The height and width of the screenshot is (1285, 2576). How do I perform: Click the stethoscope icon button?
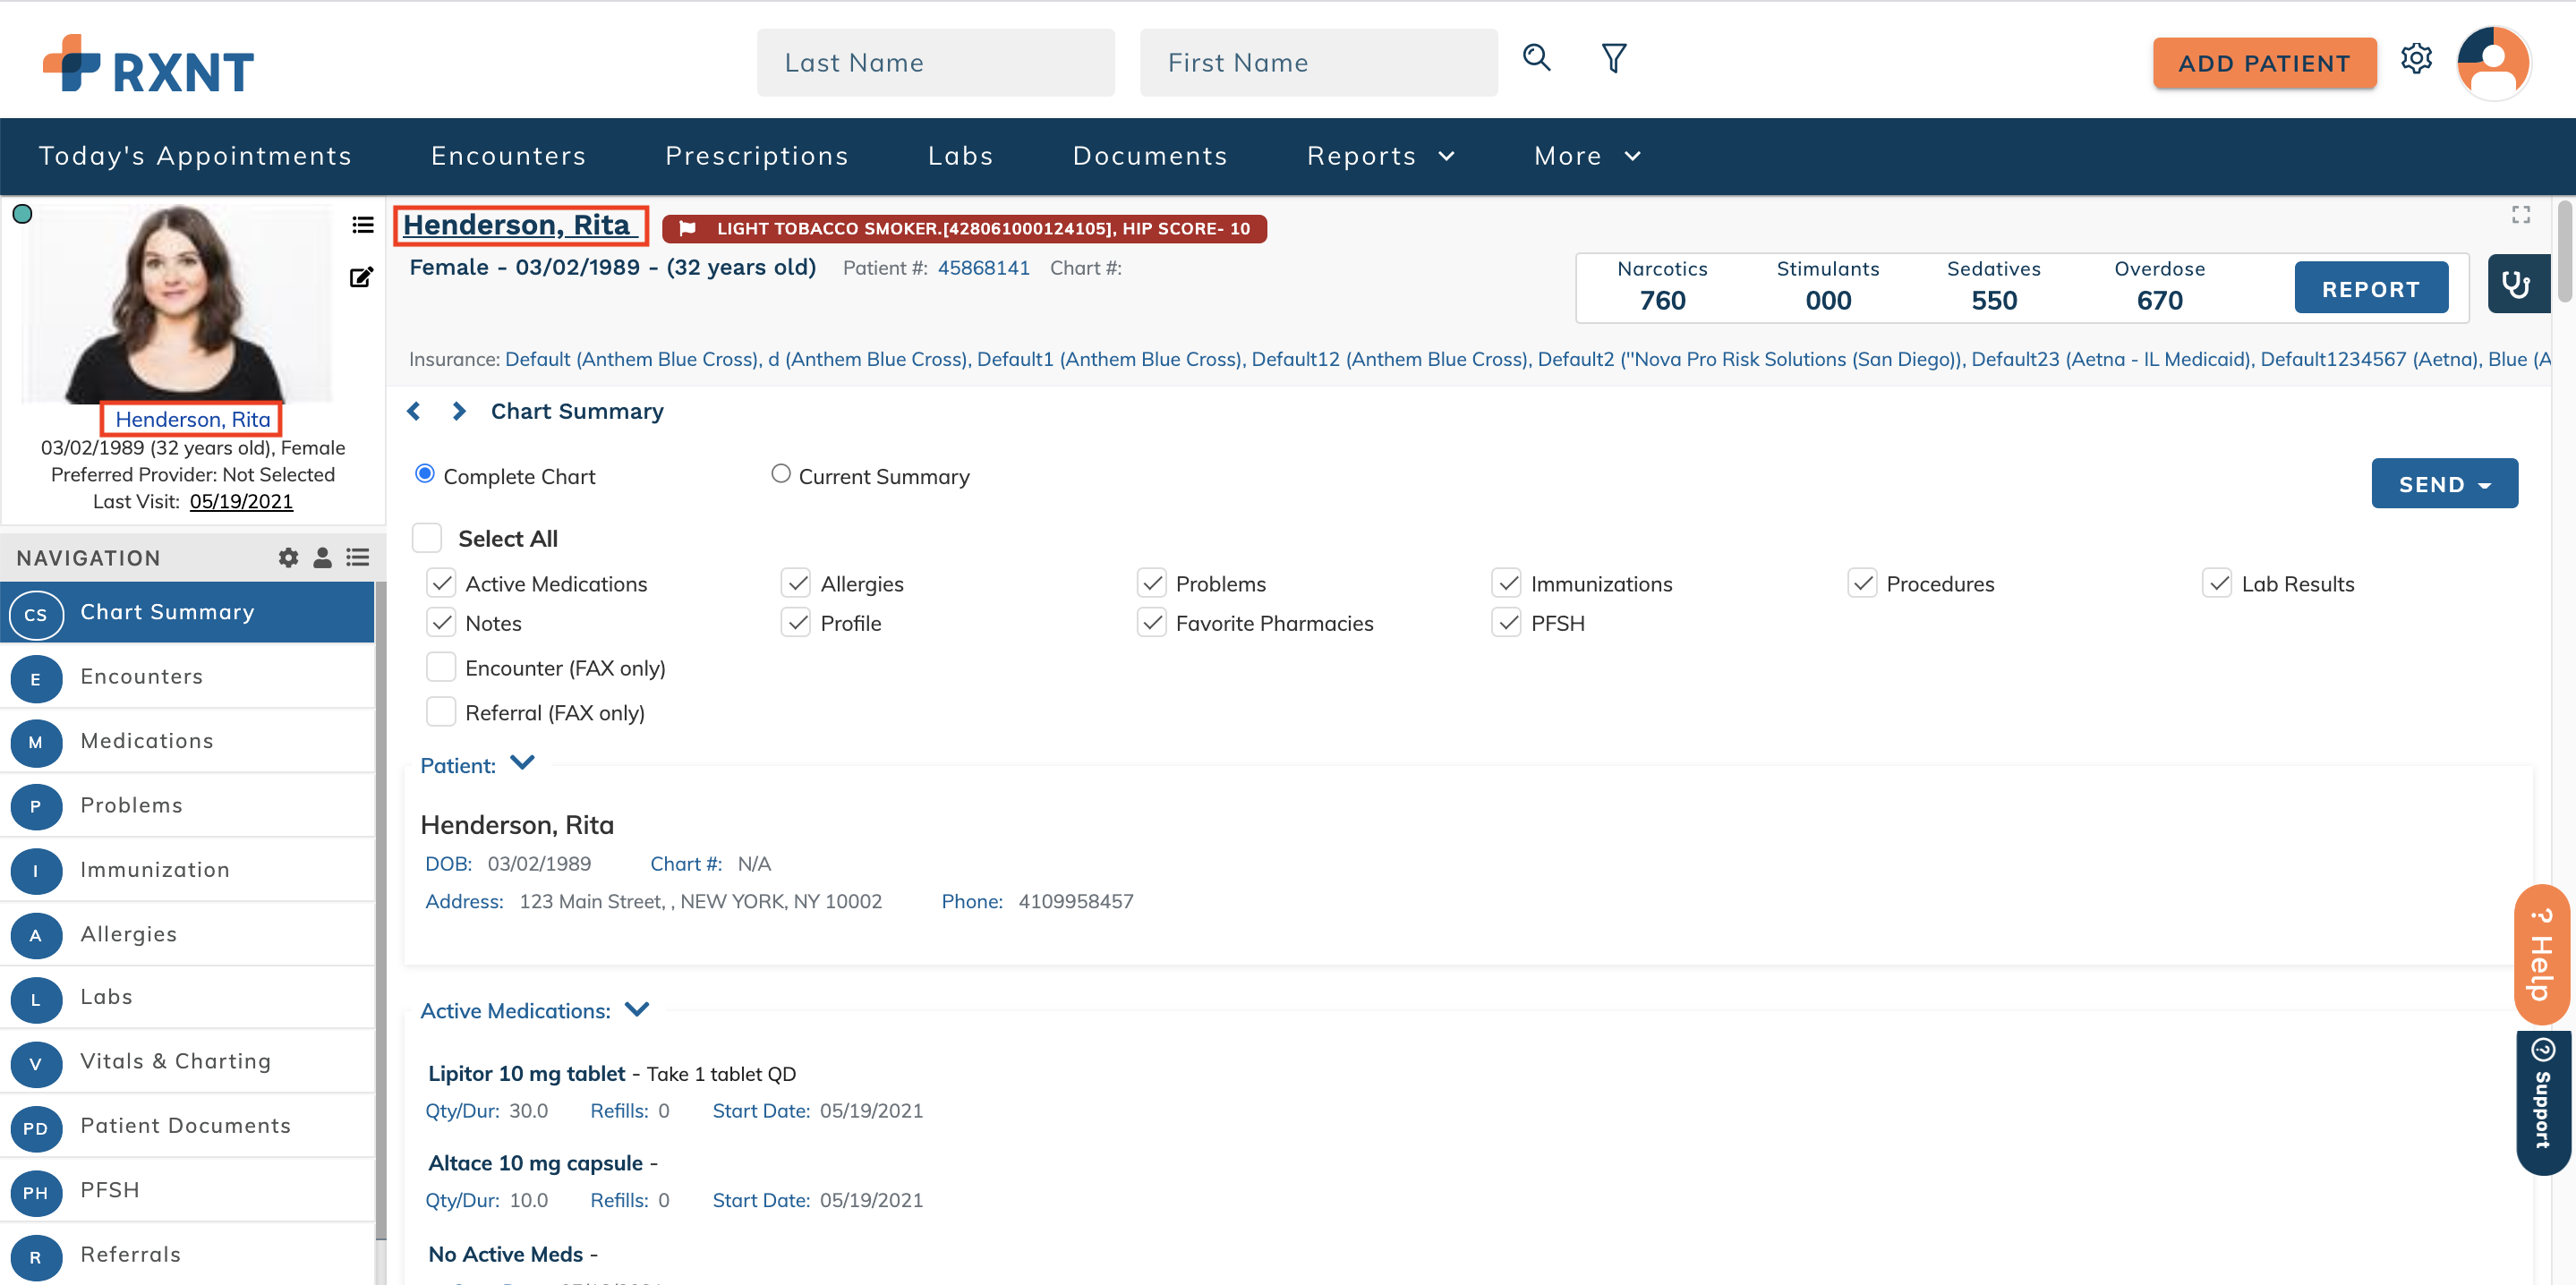[2516, 285]
